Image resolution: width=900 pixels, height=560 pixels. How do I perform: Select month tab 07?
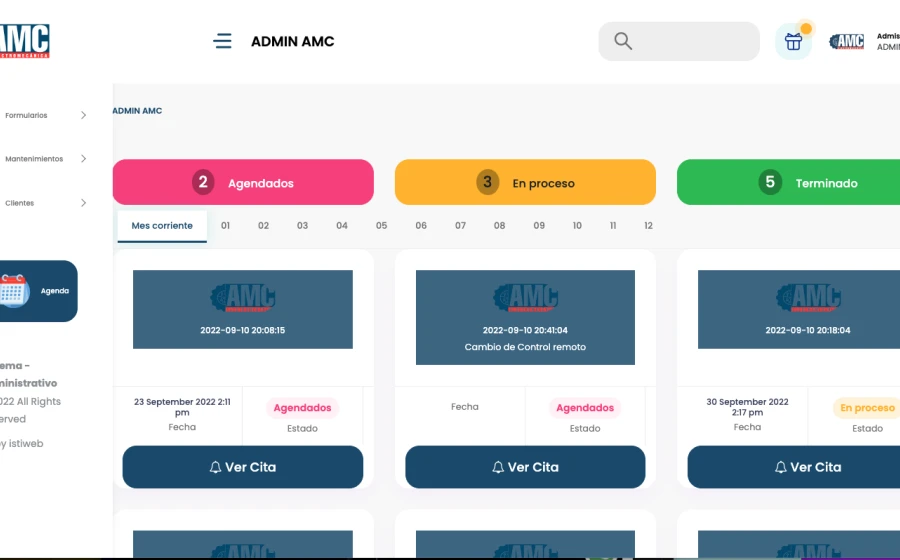460,226
